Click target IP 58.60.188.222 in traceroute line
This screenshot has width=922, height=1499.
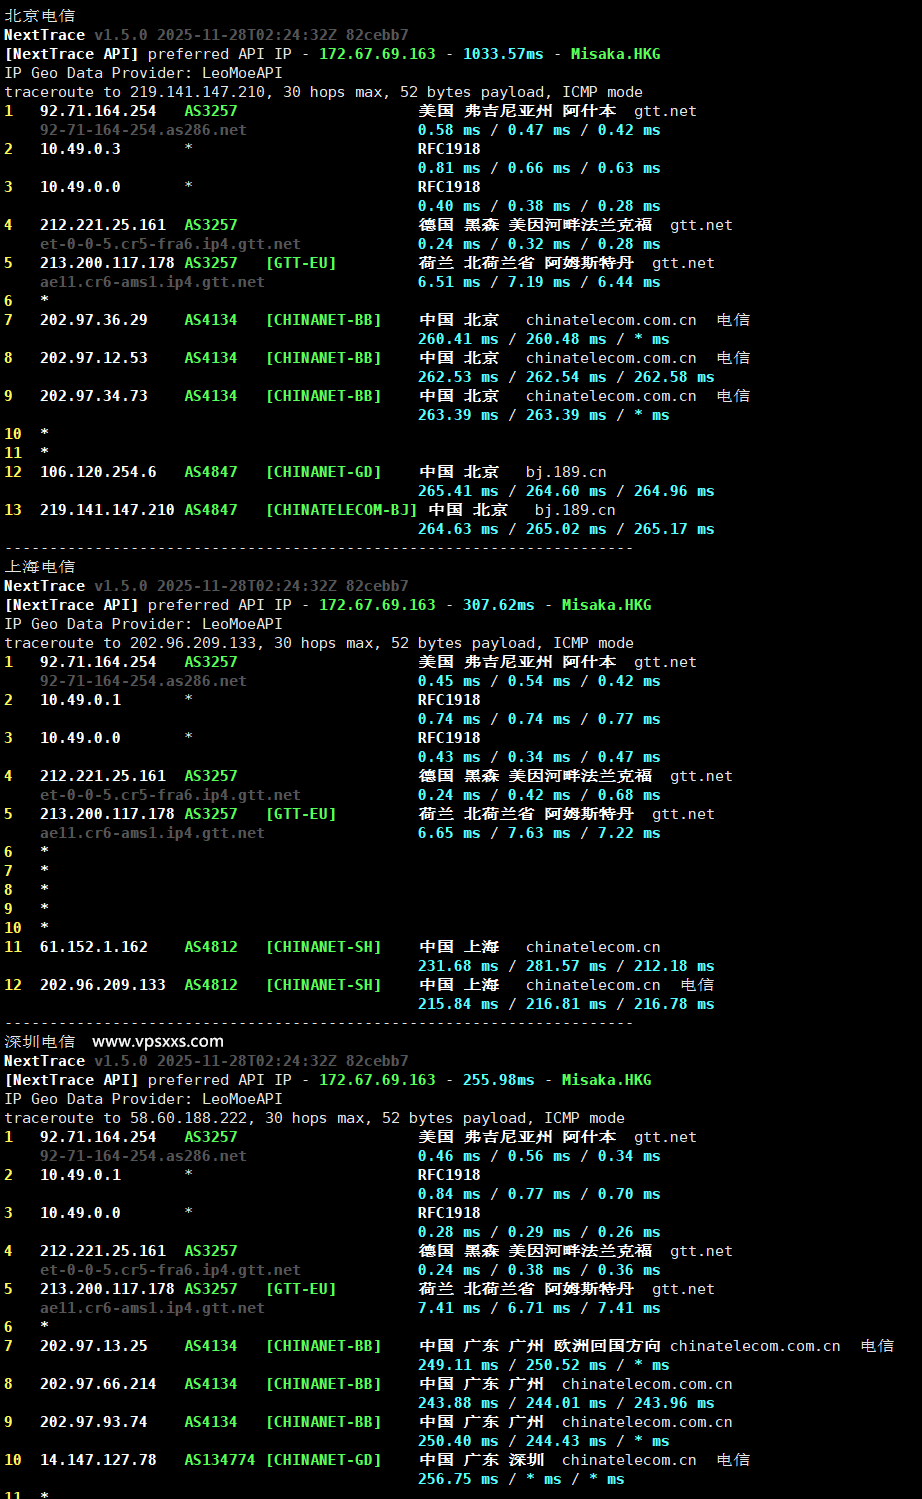(189, 1118)
